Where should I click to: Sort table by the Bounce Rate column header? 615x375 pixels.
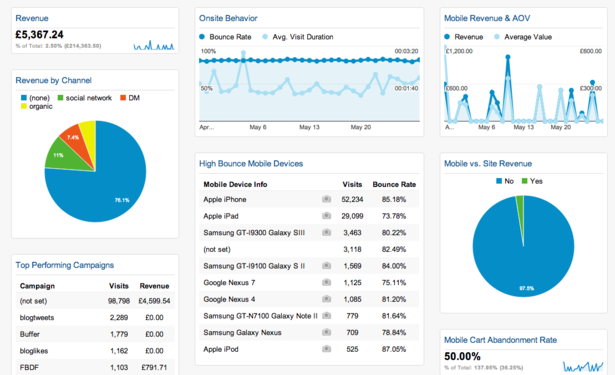tap(394, 184)
